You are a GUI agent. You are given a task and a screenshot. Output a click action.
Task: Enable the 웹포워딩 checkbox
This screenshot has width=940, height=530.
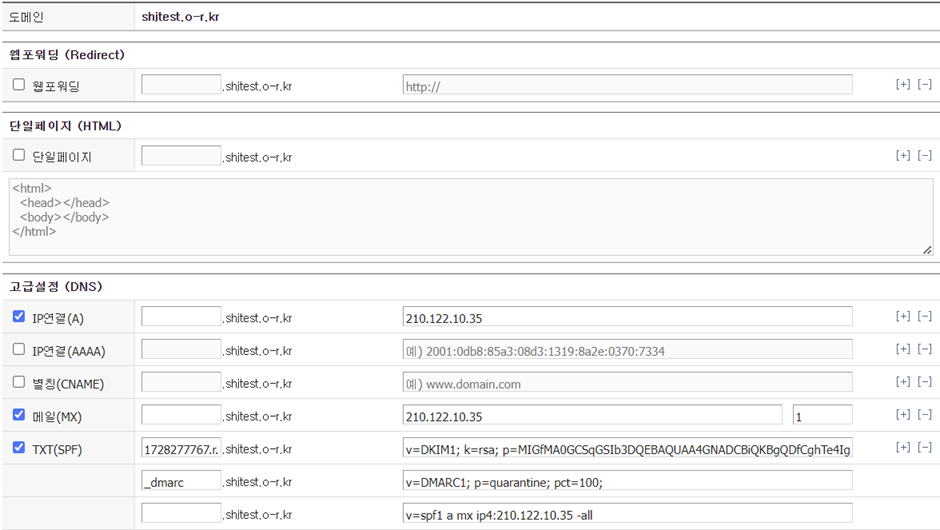19,85
